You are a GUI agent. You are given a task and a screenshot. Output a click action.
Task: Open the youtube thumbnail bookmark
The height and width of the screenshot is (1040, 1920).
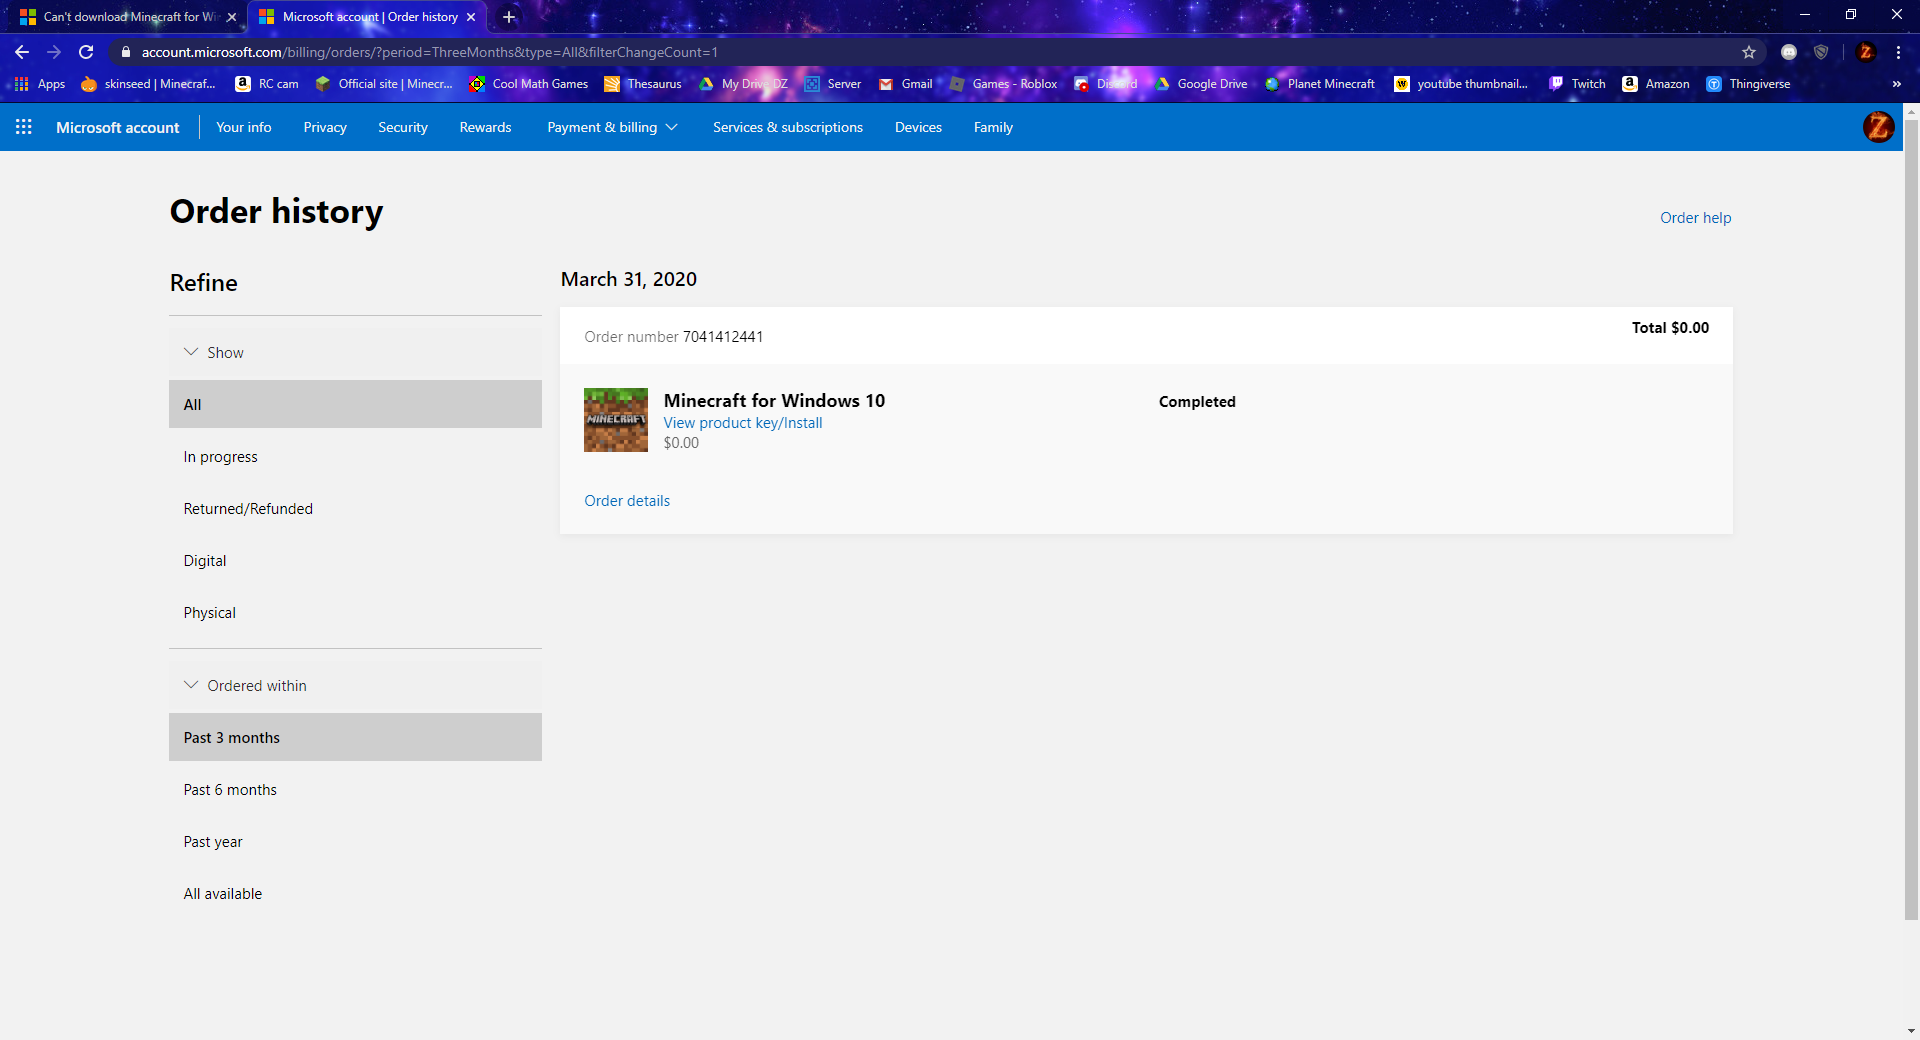pyautogui.click(x=1461, y=84)
